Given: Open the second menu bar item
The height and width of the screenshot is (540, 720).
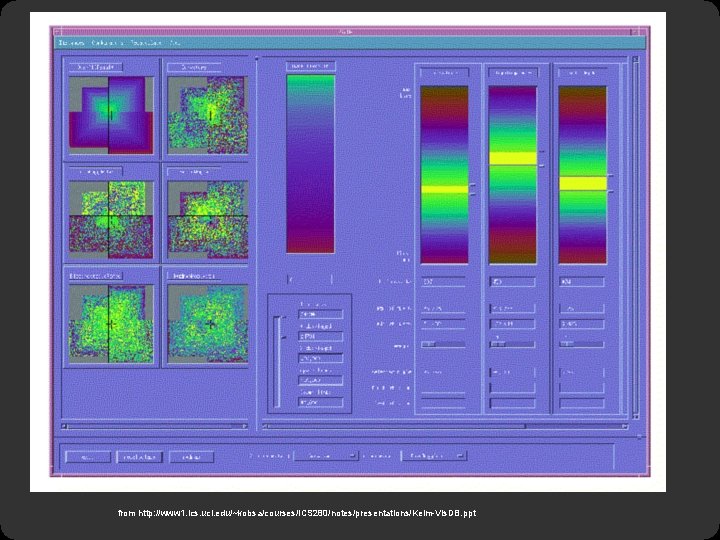Looking at the screenshot, I should (107, 43).
